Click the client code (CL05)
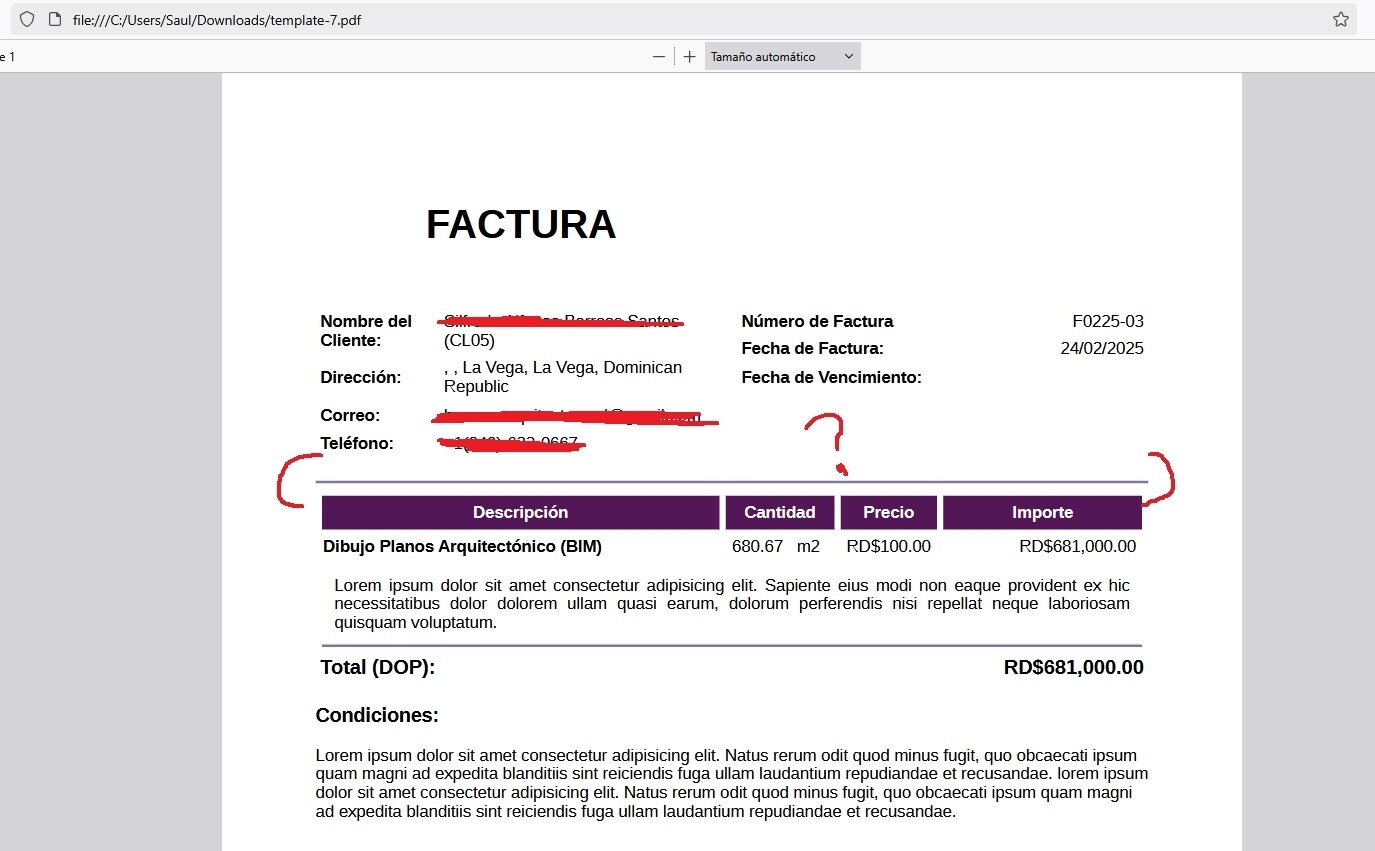Image resolution: width=1375 pixels, height=851 pixels. coord(469,340)
